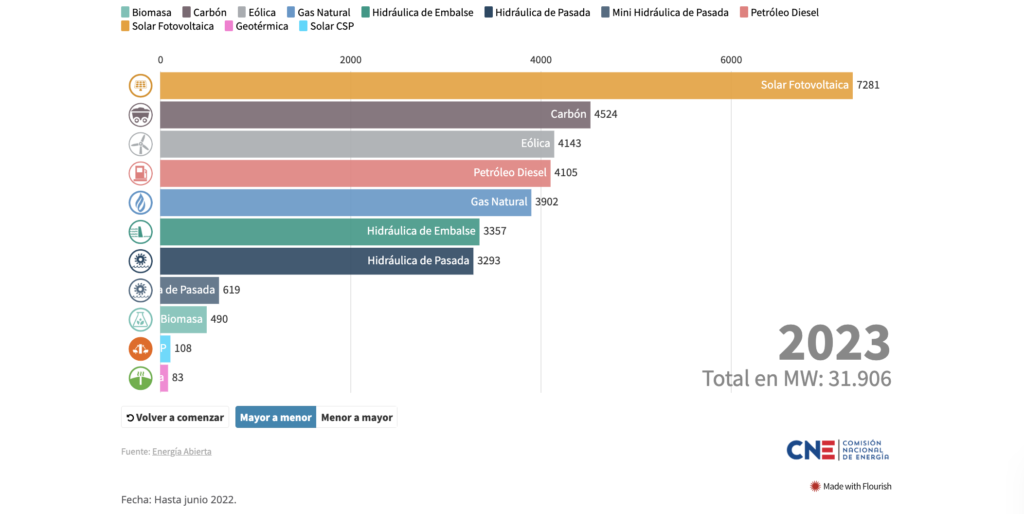Click the flame icon beside Gas Natural
The height and width of the screenshot is (514, 1024).
click(140, 202)
